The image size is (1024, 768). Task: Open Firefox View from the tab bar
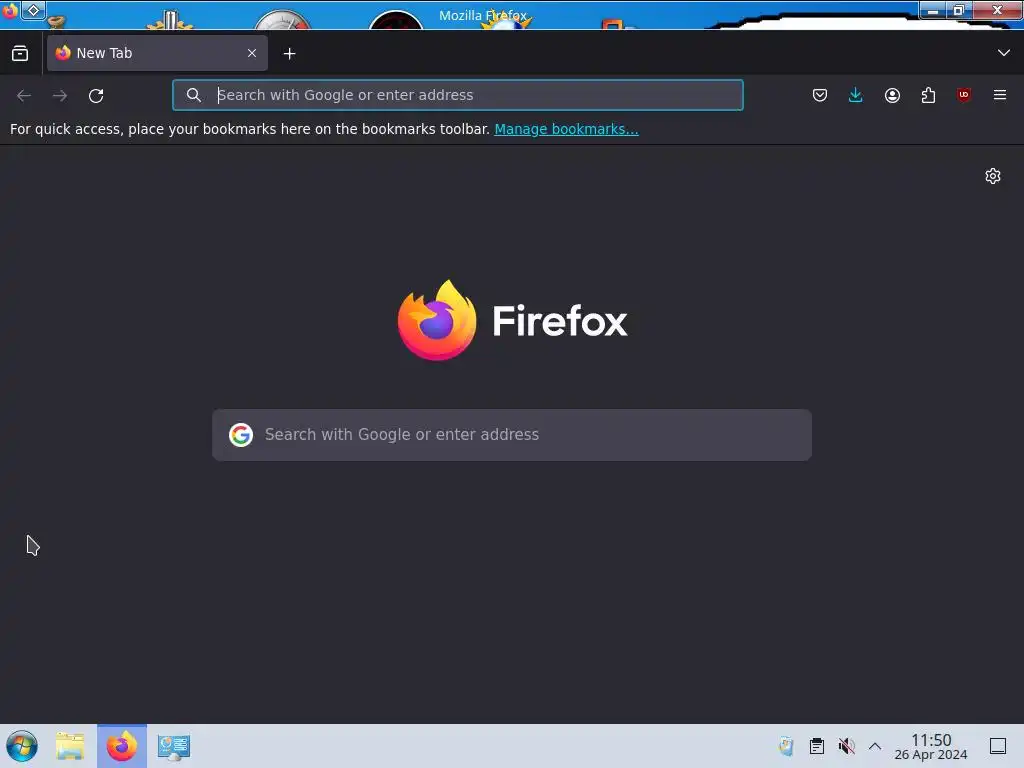pyautogui.click(x=20, y=54)
